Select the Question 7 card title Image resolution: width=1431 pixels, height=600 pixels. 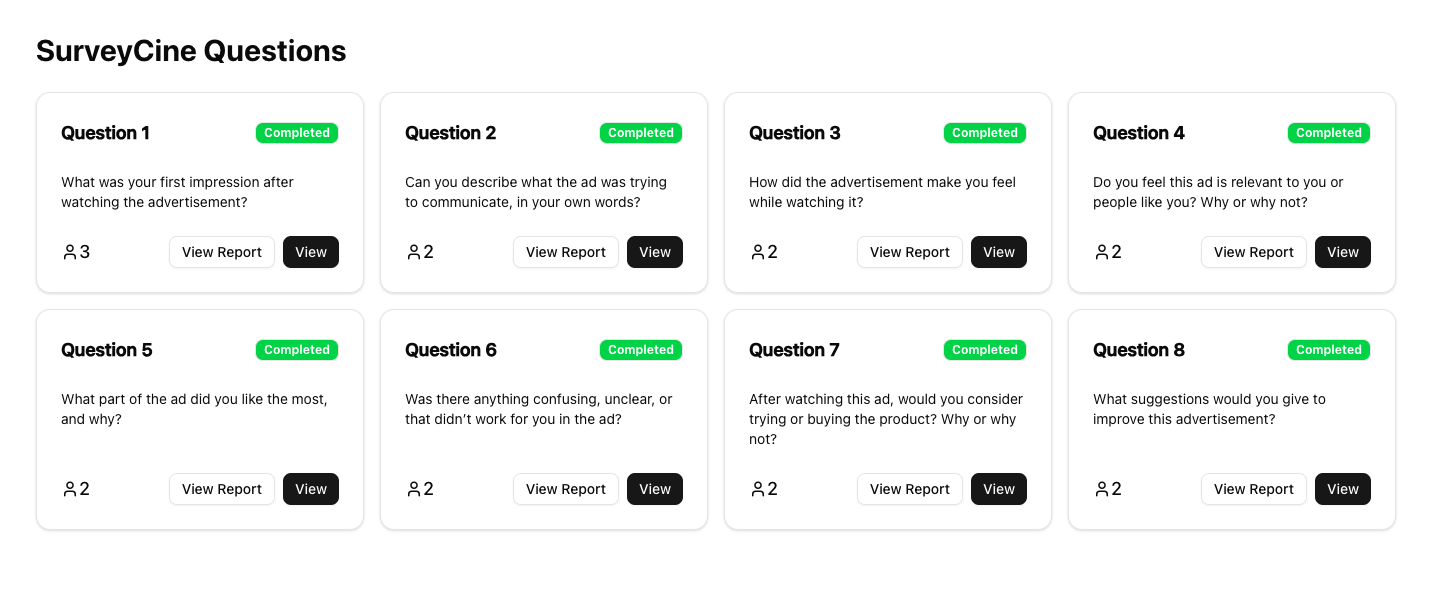(794, 350)
